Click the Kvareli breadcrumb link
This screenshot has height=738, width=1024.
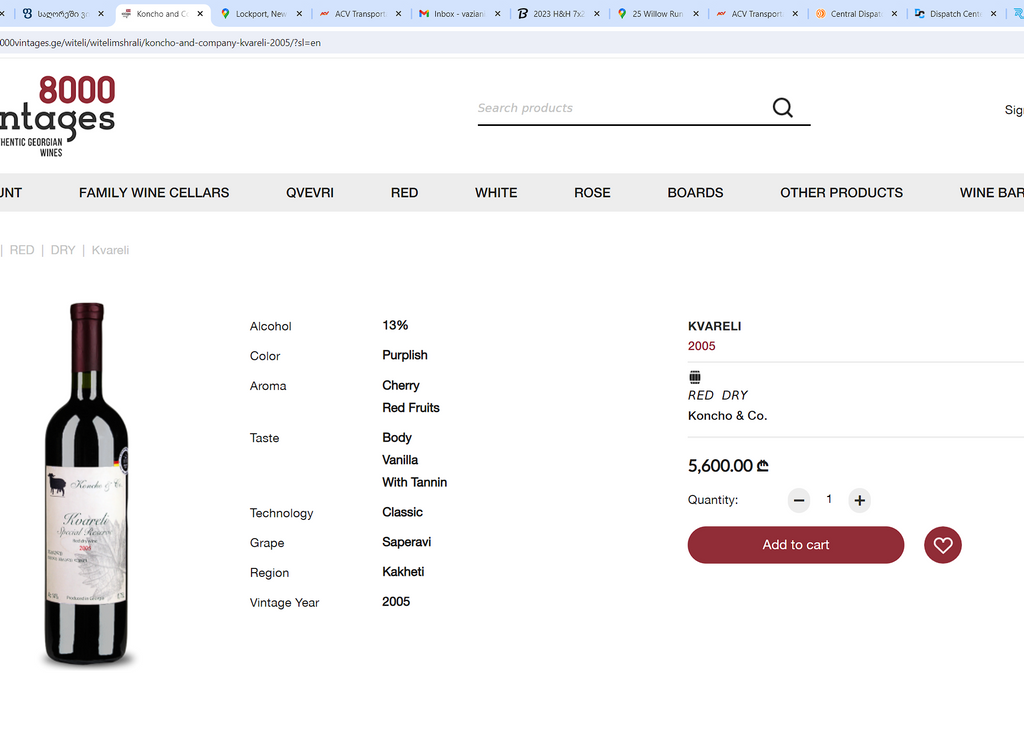[x=110, y=250]
